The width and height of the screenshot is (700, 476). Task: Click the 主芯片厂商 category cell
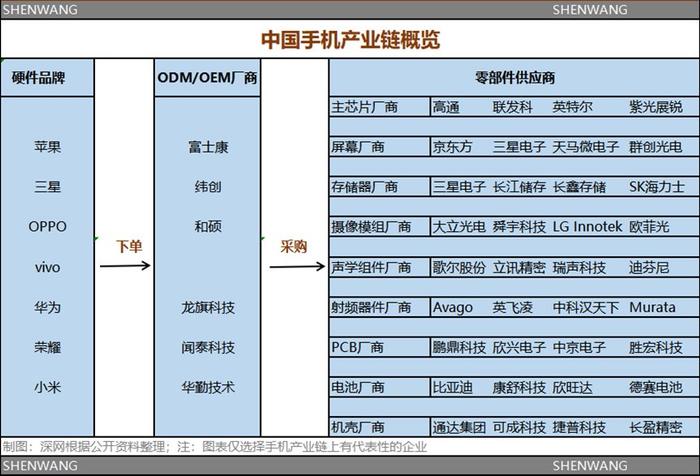380,107
